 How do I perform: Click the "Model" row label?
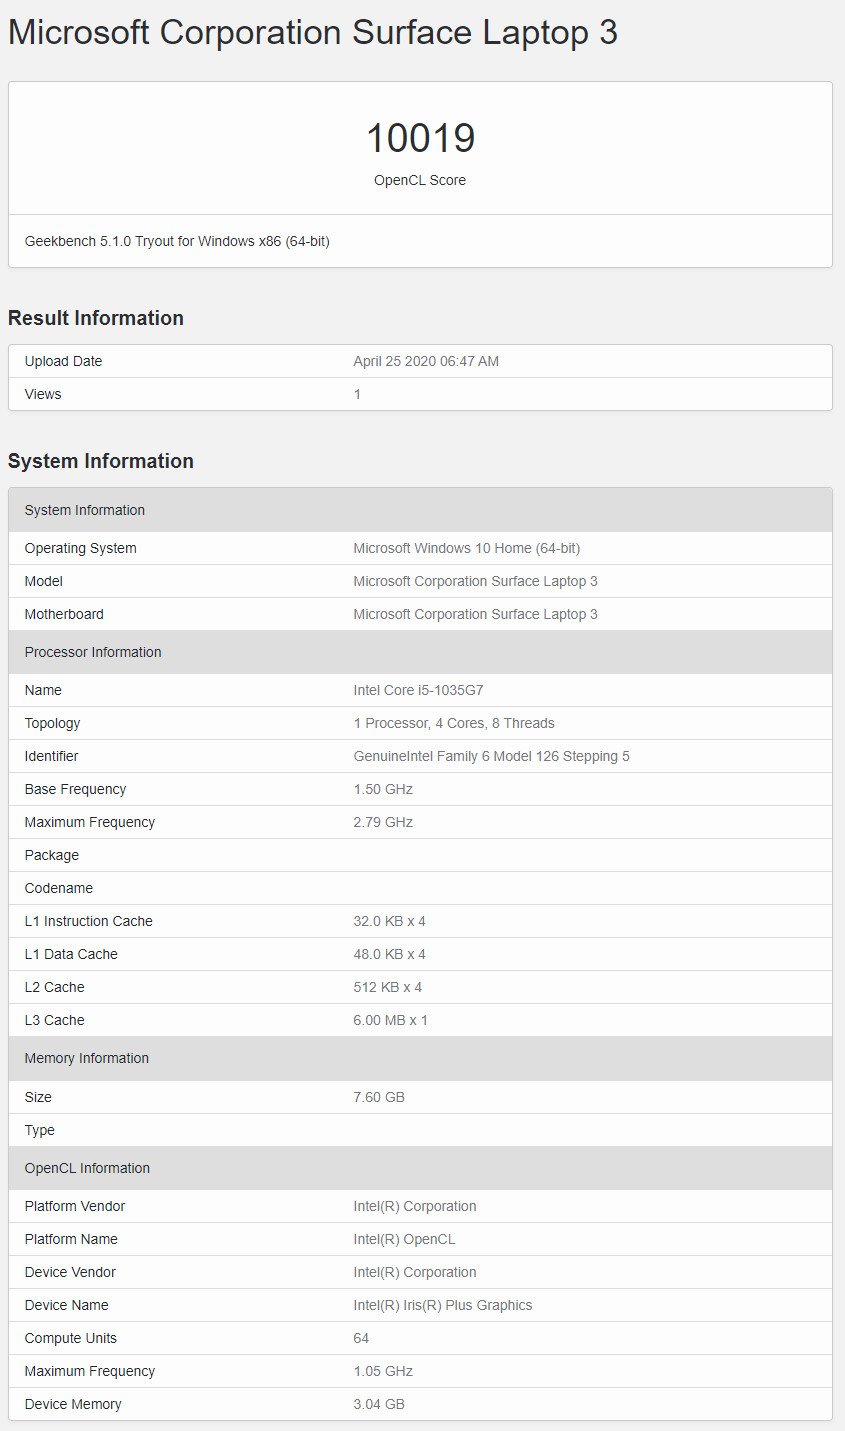pyautogui.click(x=44, y=581)
